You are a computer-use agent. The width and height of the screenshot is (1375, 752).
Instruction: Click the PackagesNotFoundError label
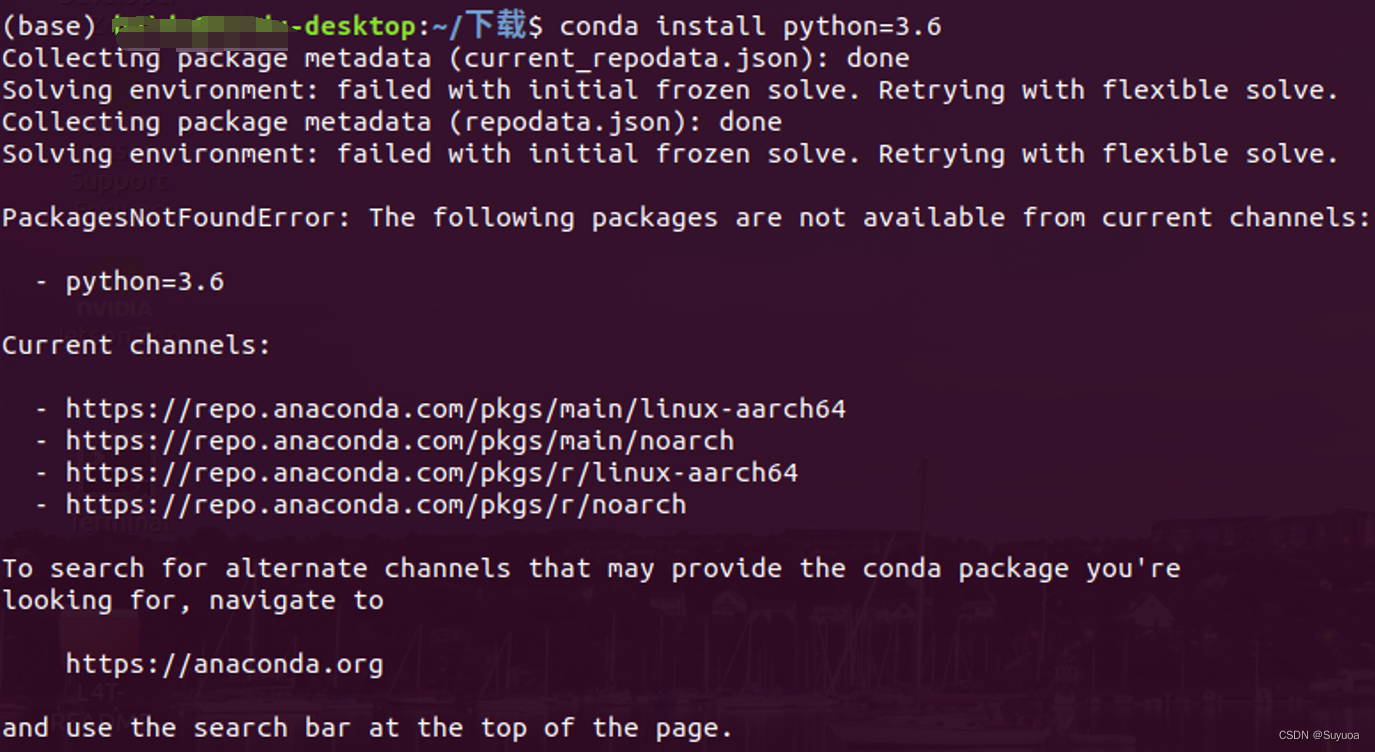click(x=176, y=218)
